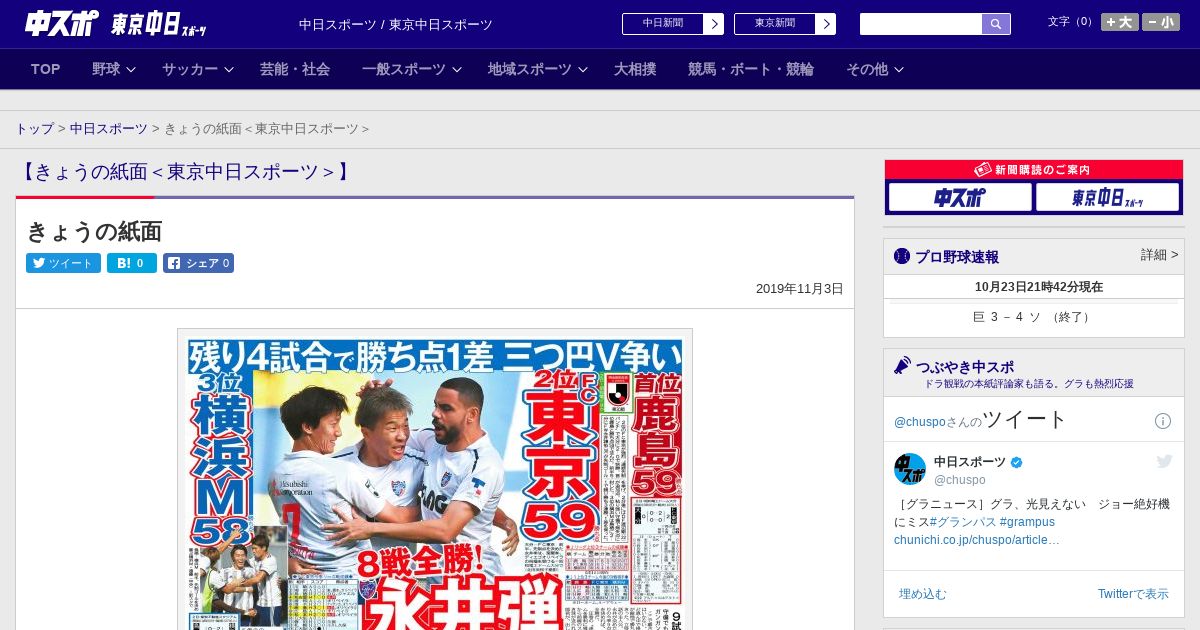Click the Hatena B! bookmark button

pos(132,263)
